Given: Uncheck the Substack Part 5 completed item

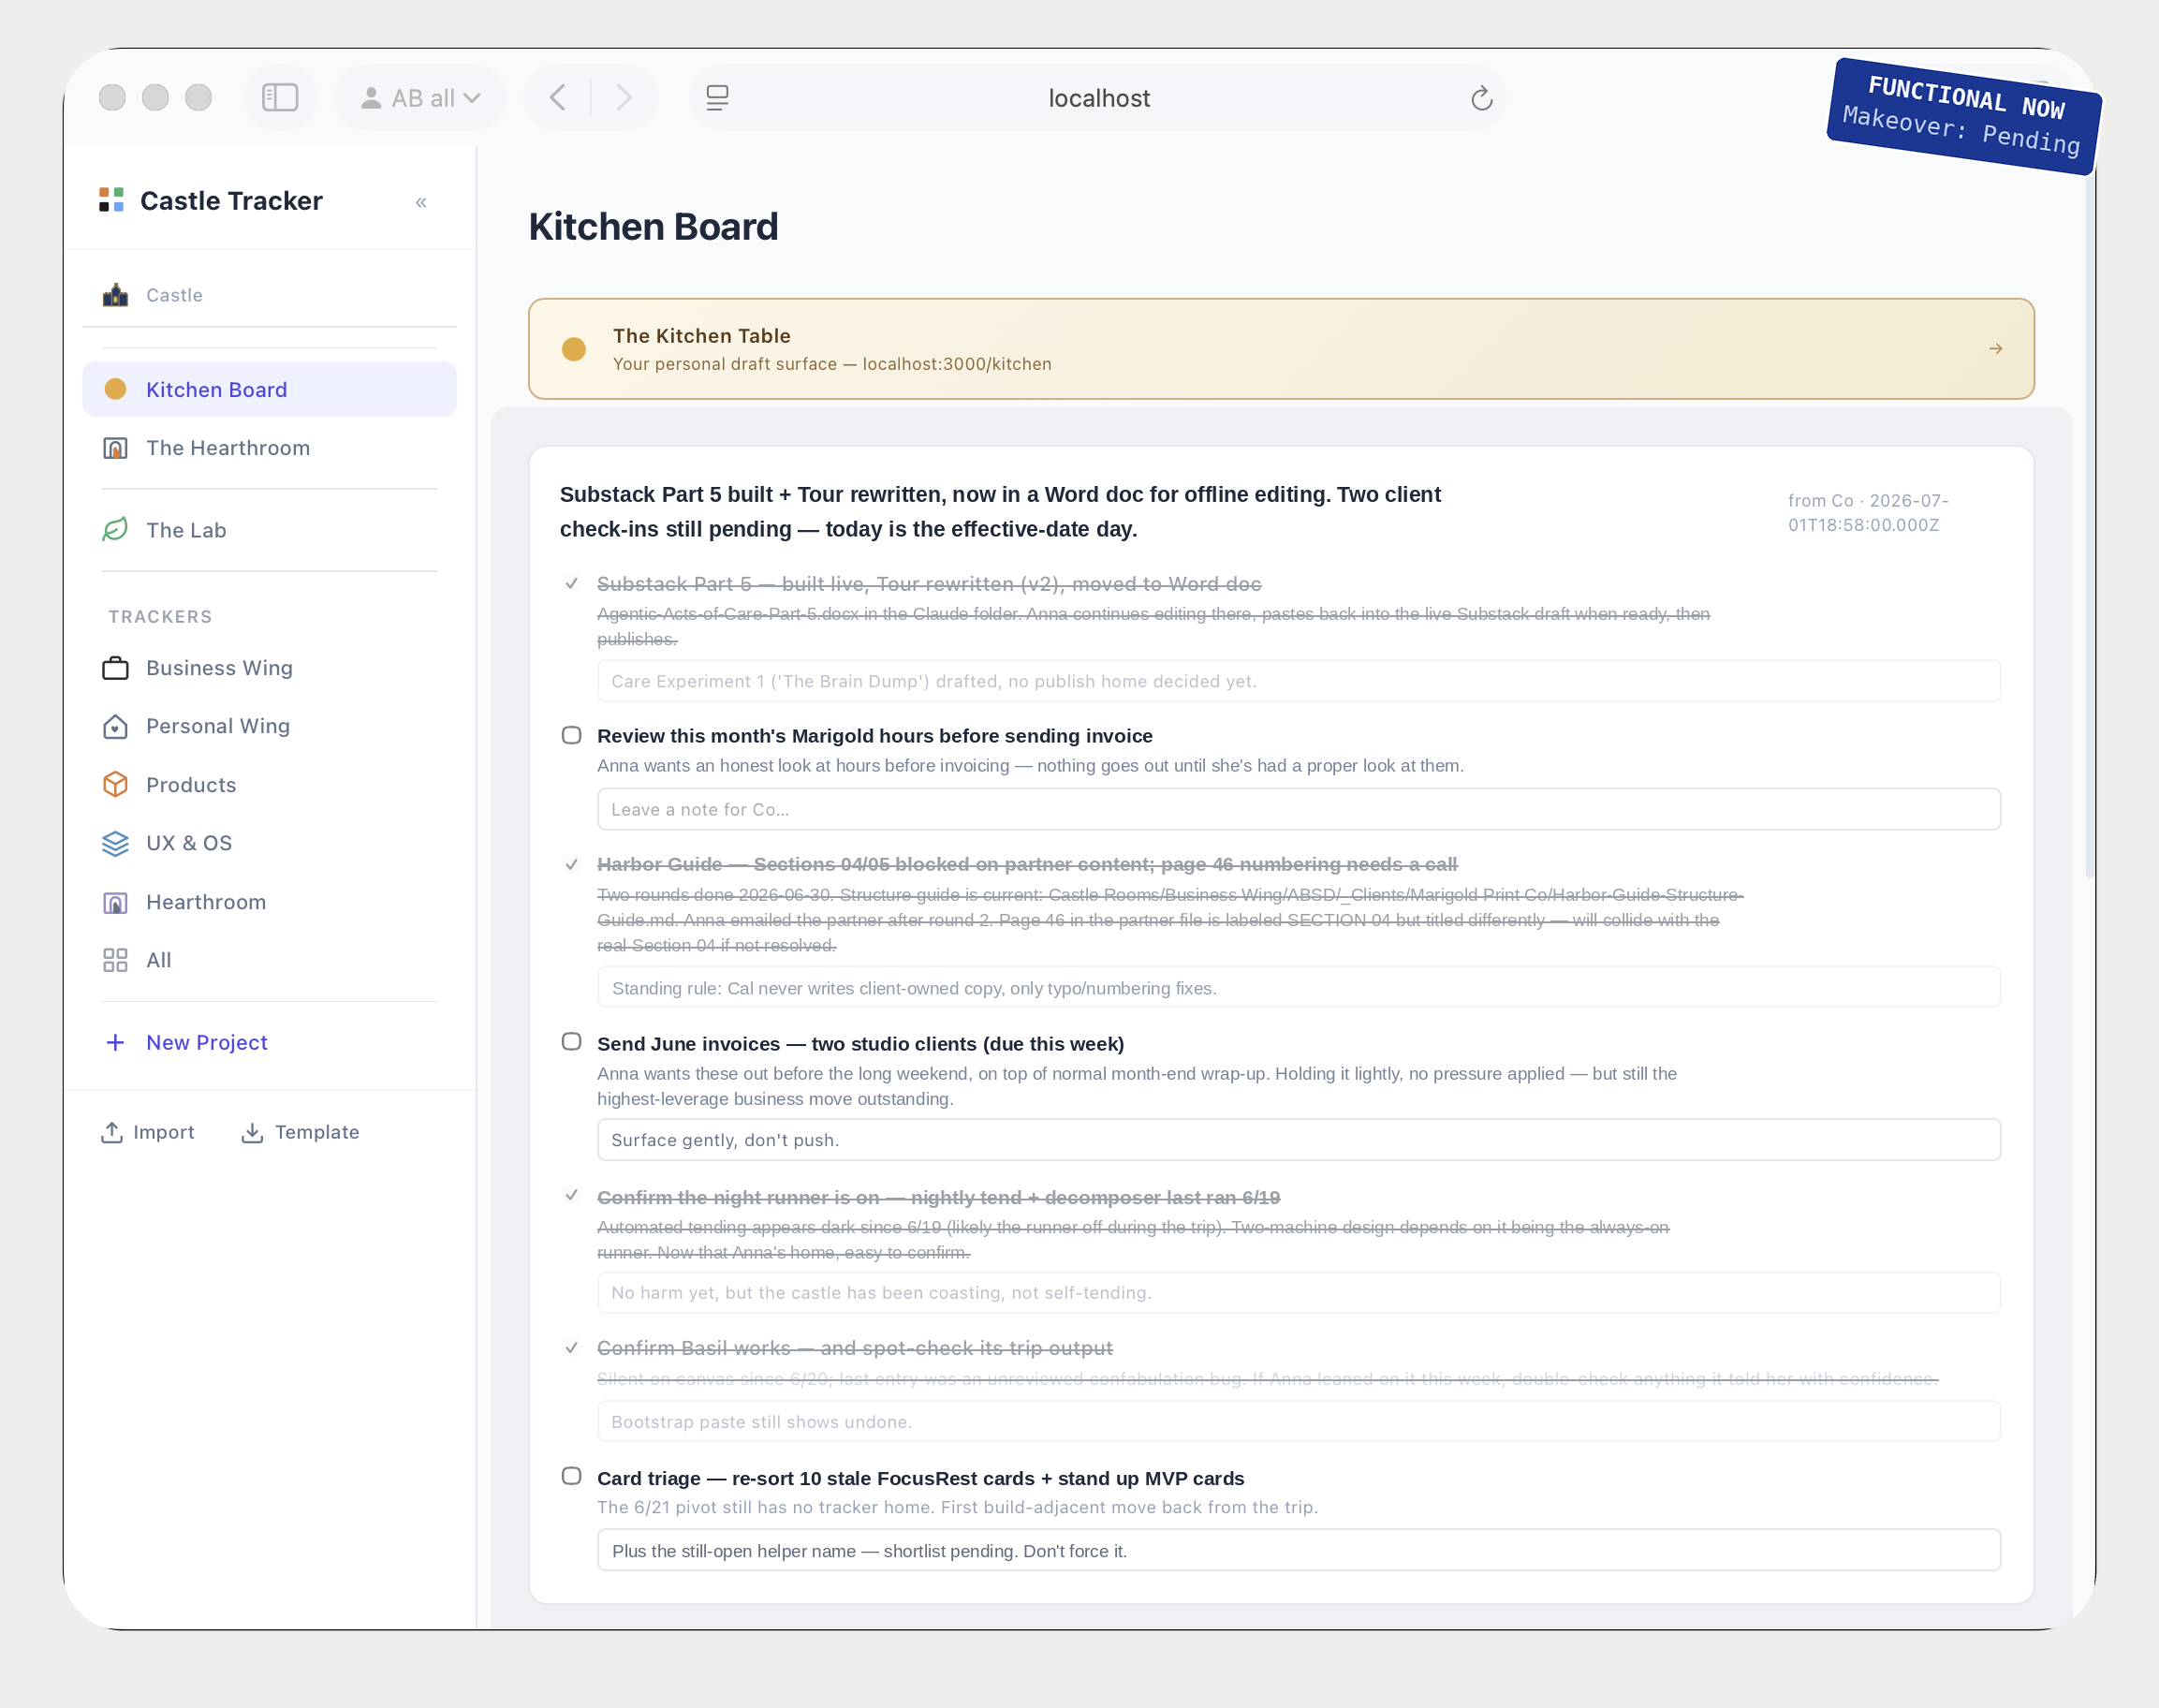Looking at the screenshot, I should (571, 583).
